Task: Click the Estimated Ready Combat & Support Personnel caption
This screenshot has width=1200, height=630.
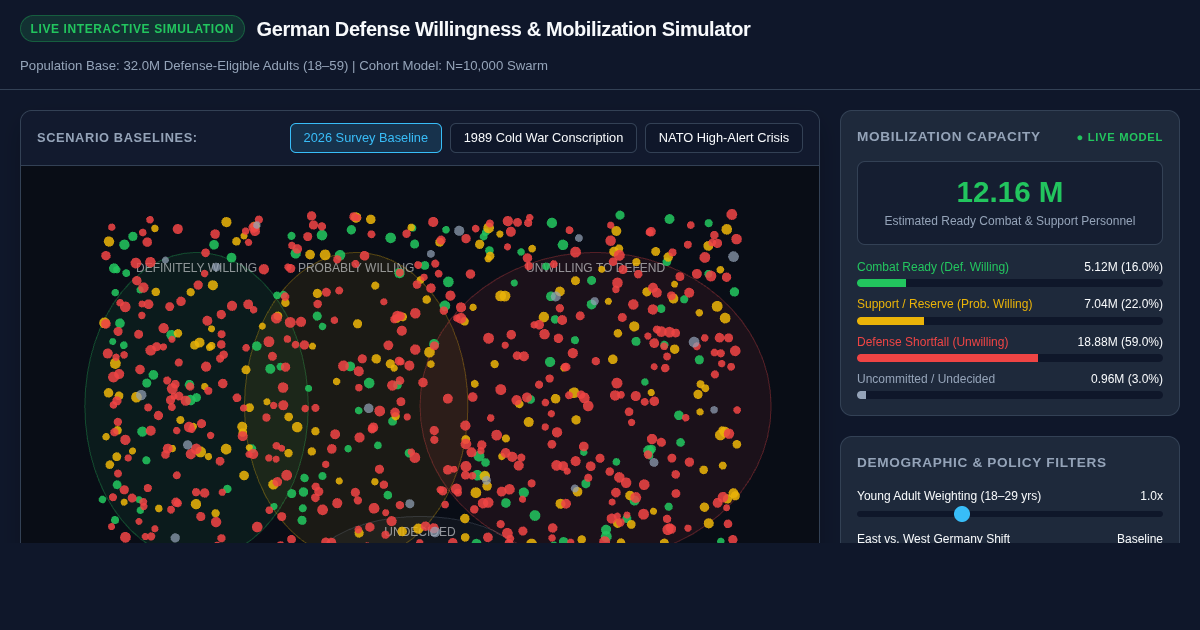Action: pos(1010,221)
